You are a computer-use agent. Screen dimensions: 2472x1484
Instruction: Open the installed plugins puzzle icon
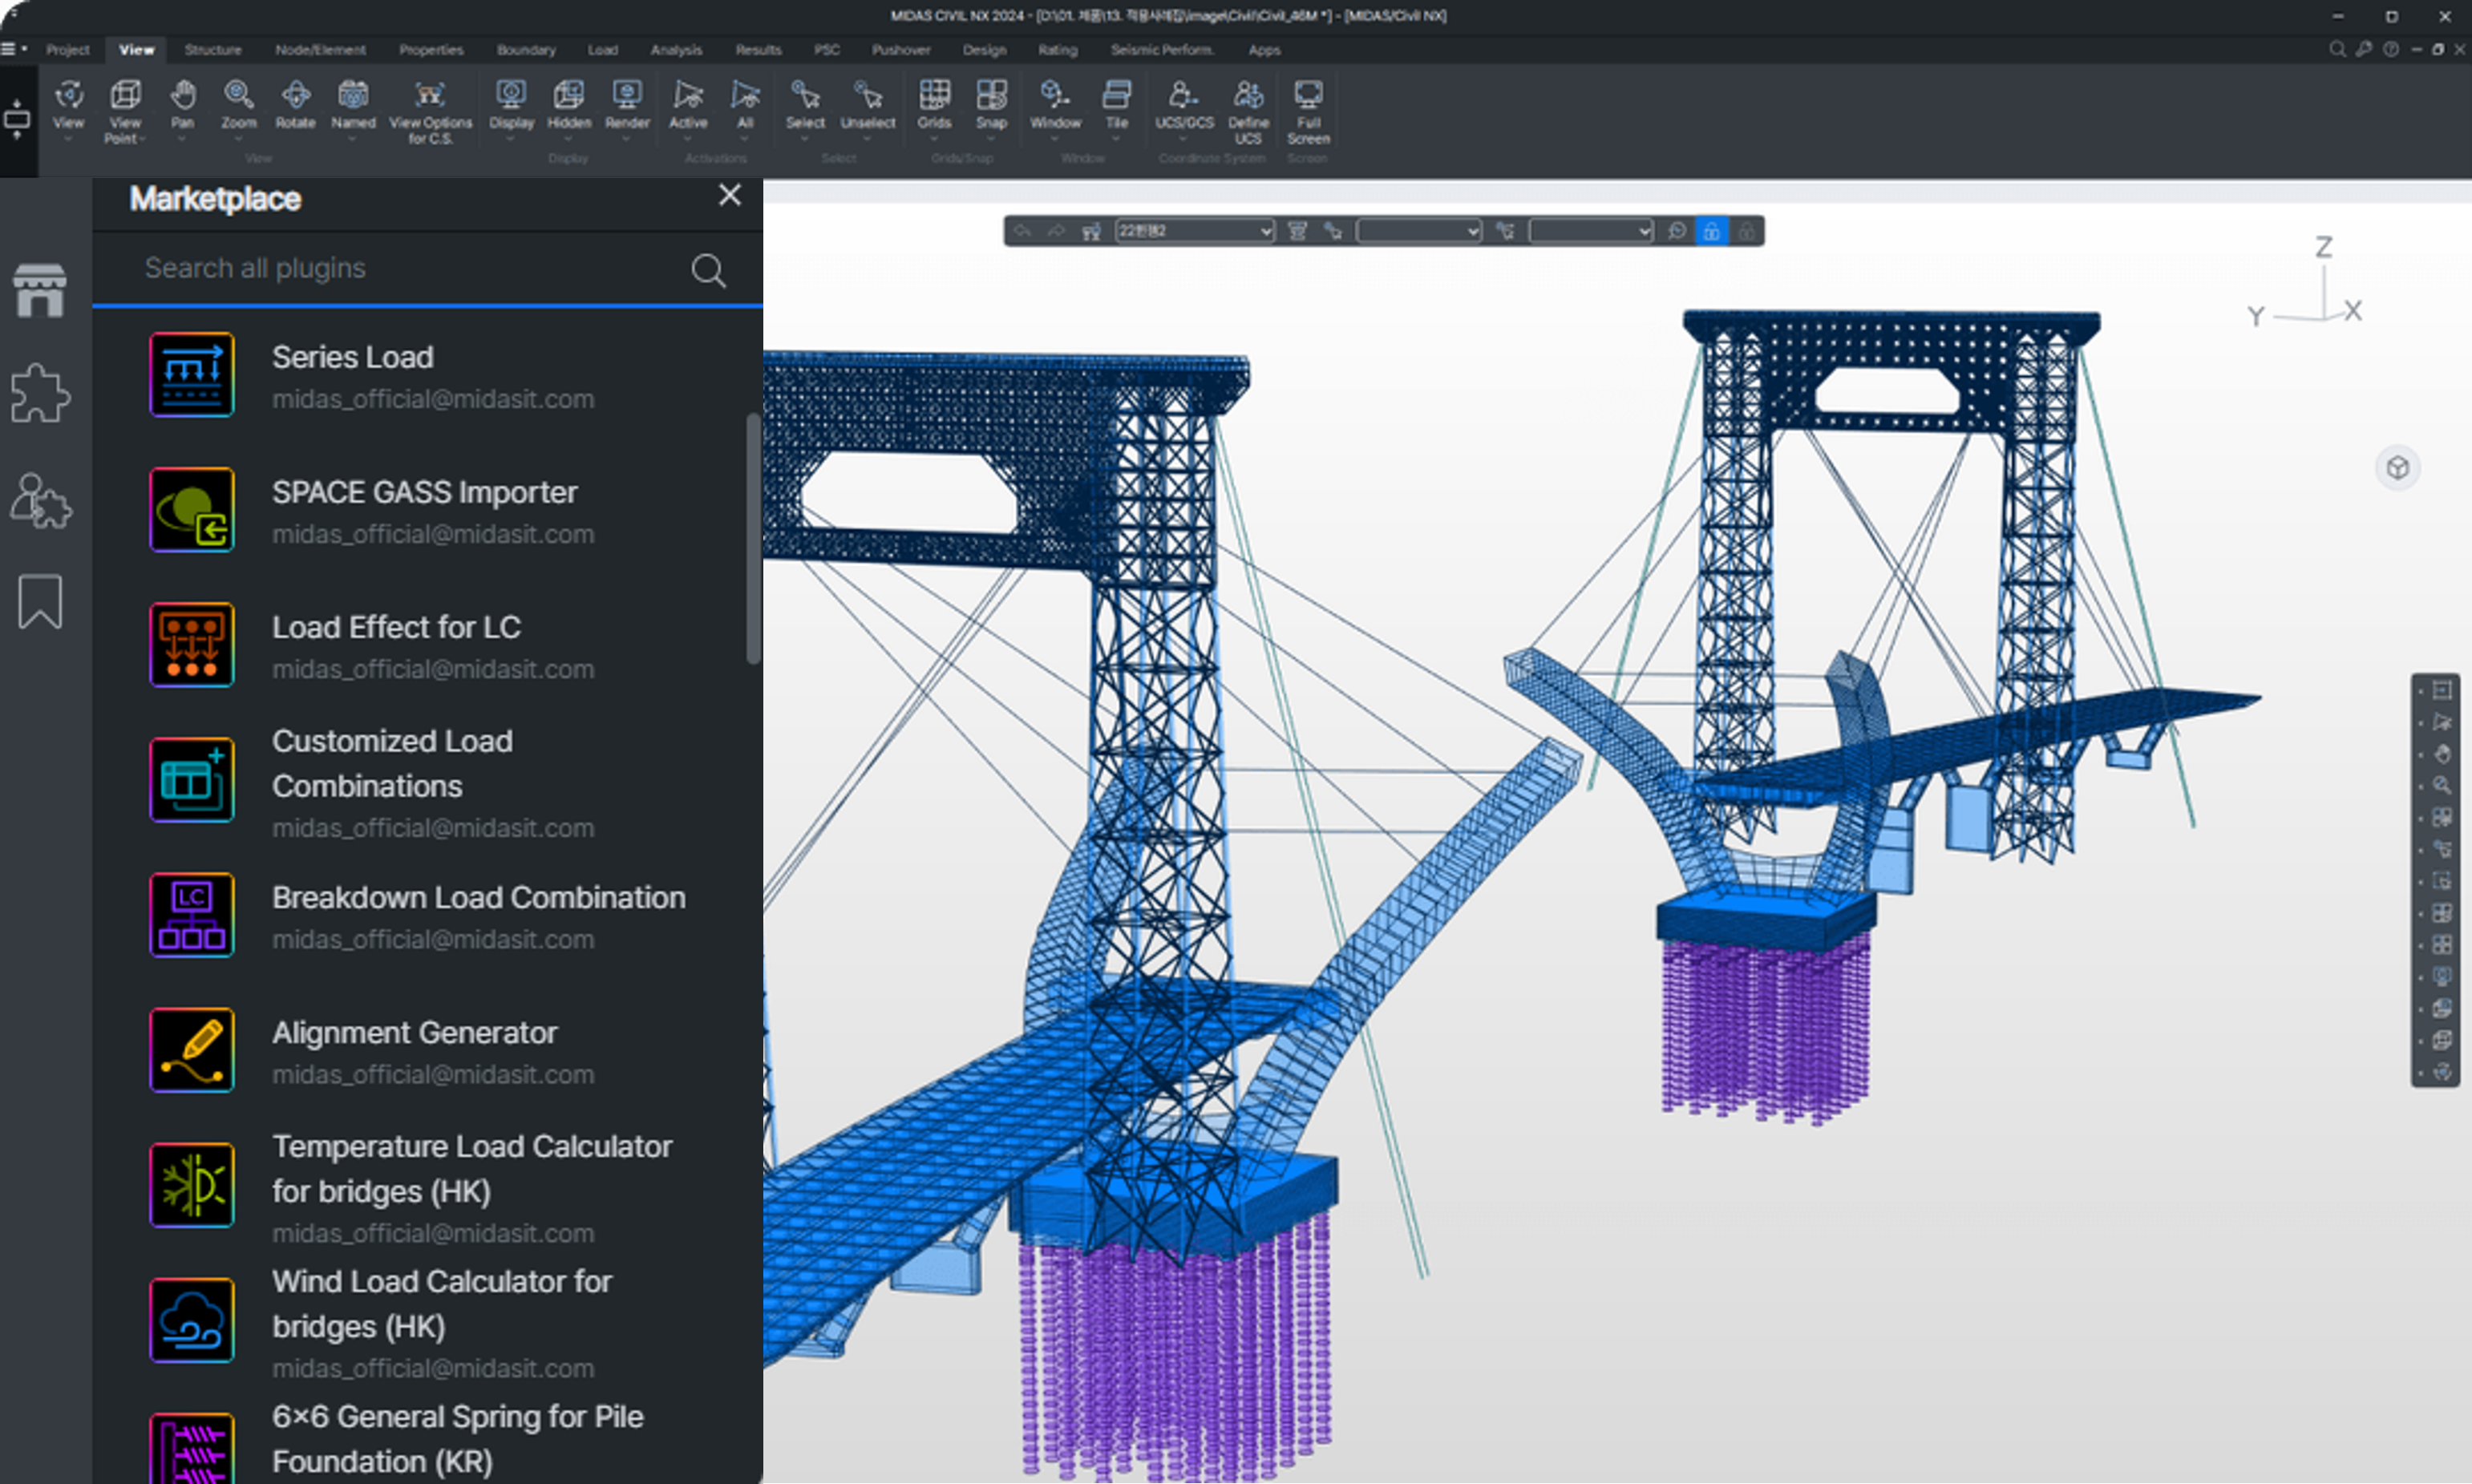tap(40, 393)
